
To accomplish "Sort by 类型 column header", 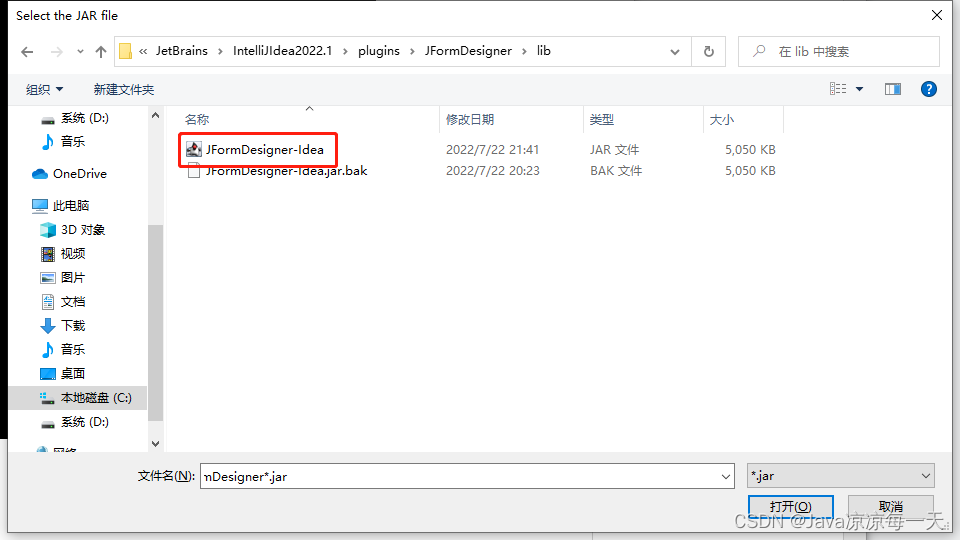I will click(x=602, y=119).
